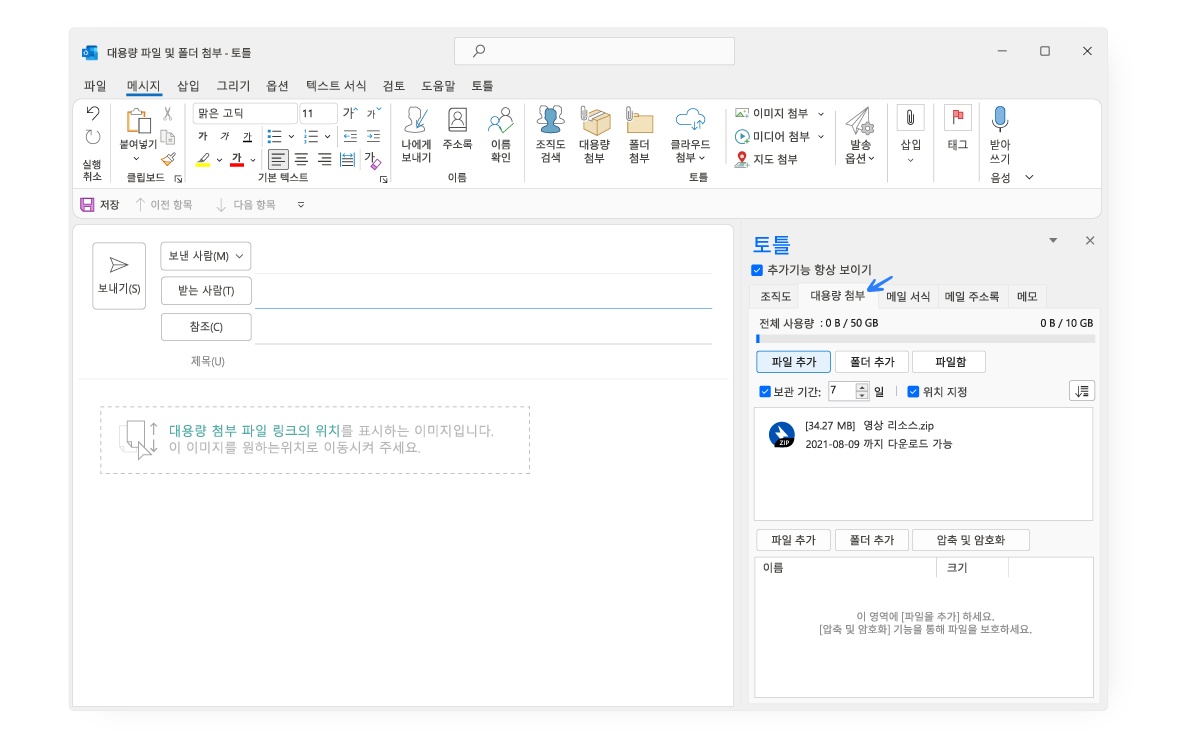Viewport: 1200px width, 750px height.
Task: Click the redo arrow icon
Action: [x=93, y=137]
